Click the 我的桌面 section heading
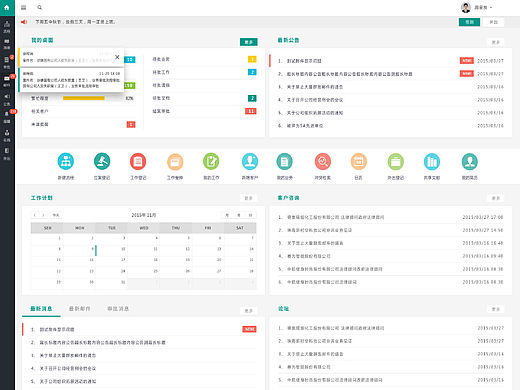Image resolution: width=520 pixels, height=390 pixels. coord(42,40)
